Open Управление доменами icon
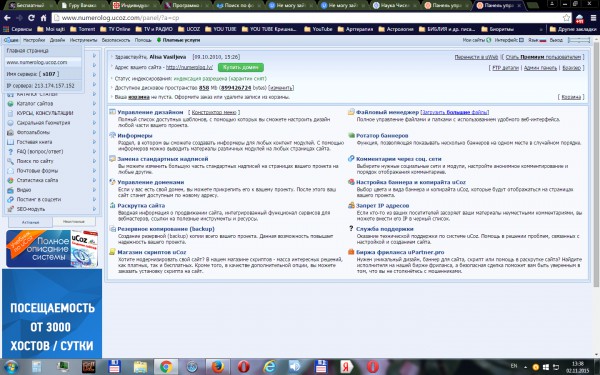The height and width of the screenshot is (375, 600). coord(112,182)
